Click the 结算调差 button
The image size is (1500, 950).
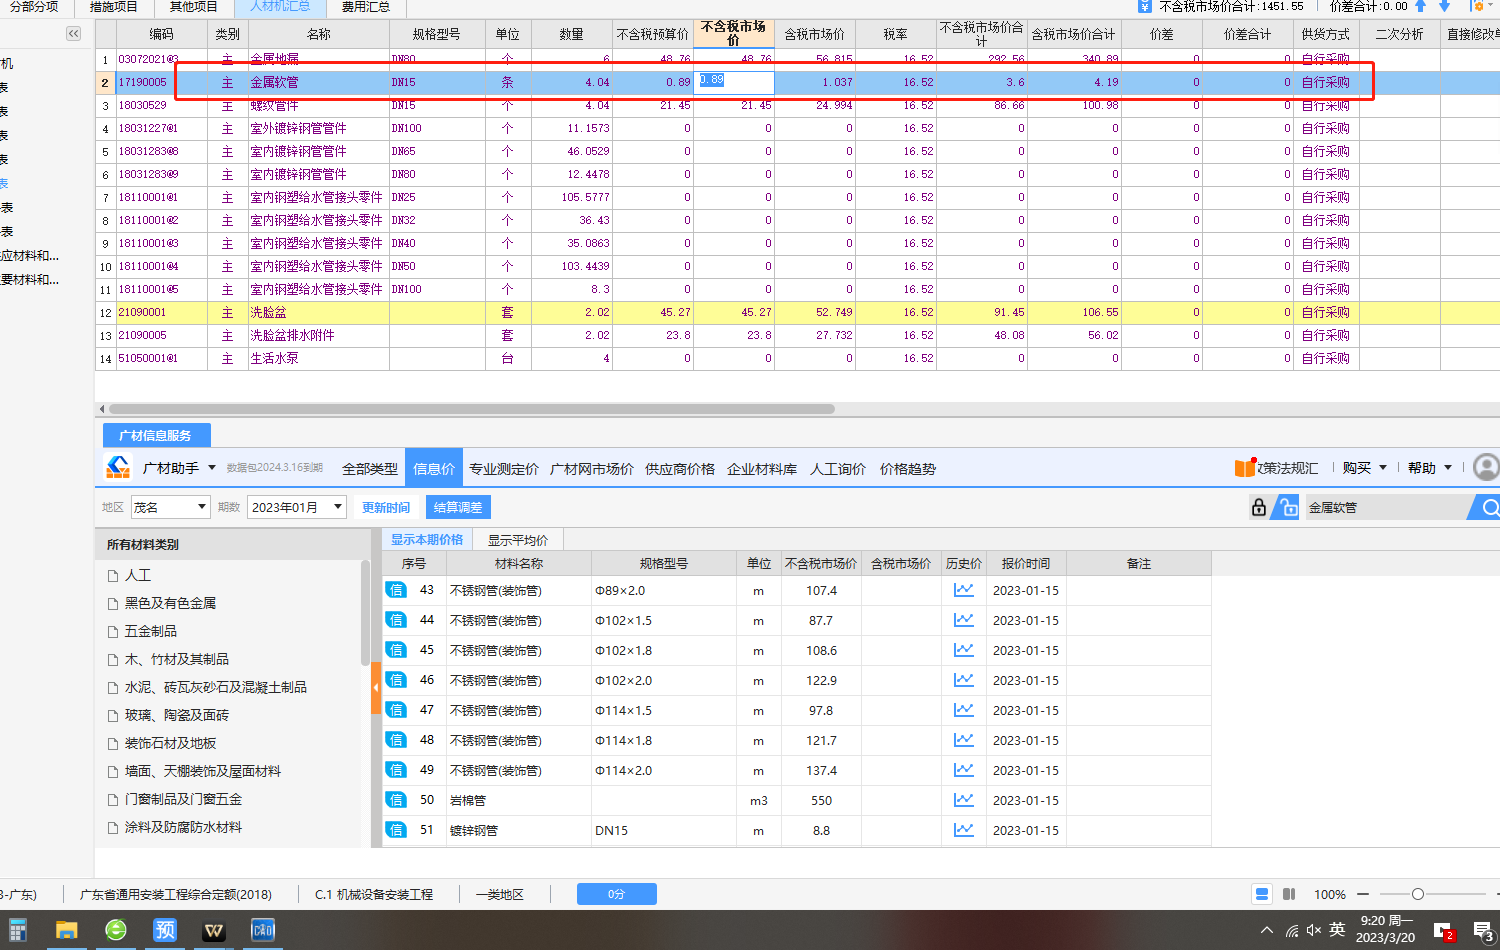(x=458, y=507)
